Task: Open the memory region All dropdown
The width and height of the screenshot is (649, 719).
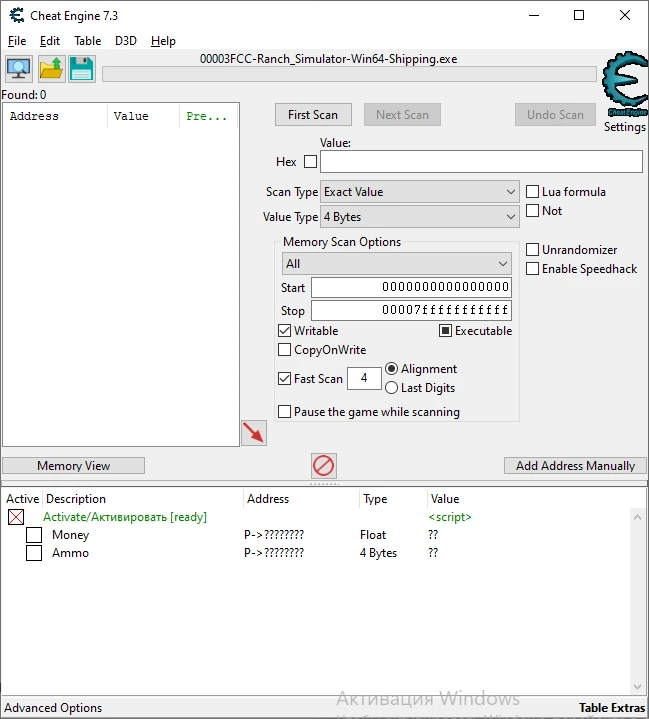Action: tap(397, 264)
